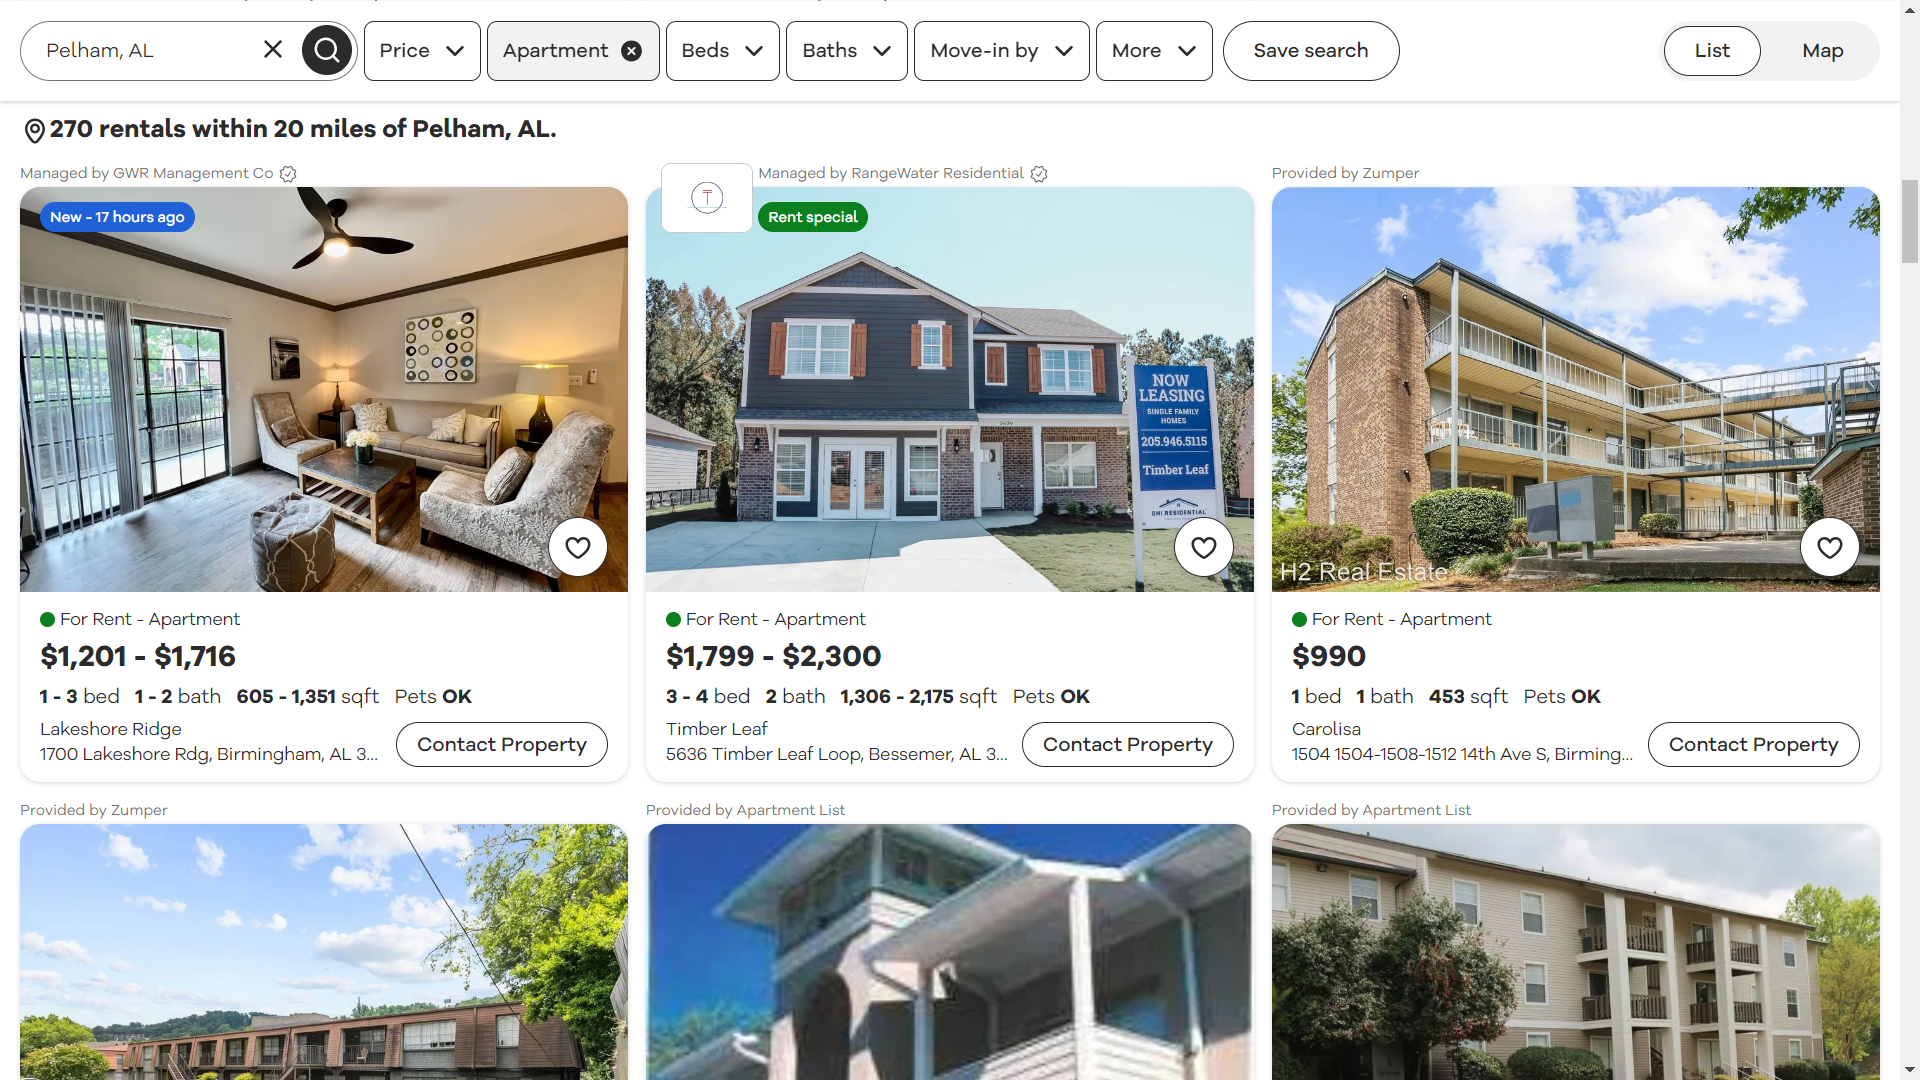Viewport: 1920px width, 1080px height.
Task: Switch to Map view
Action: pyautogui.click(x=1822, y=51)
